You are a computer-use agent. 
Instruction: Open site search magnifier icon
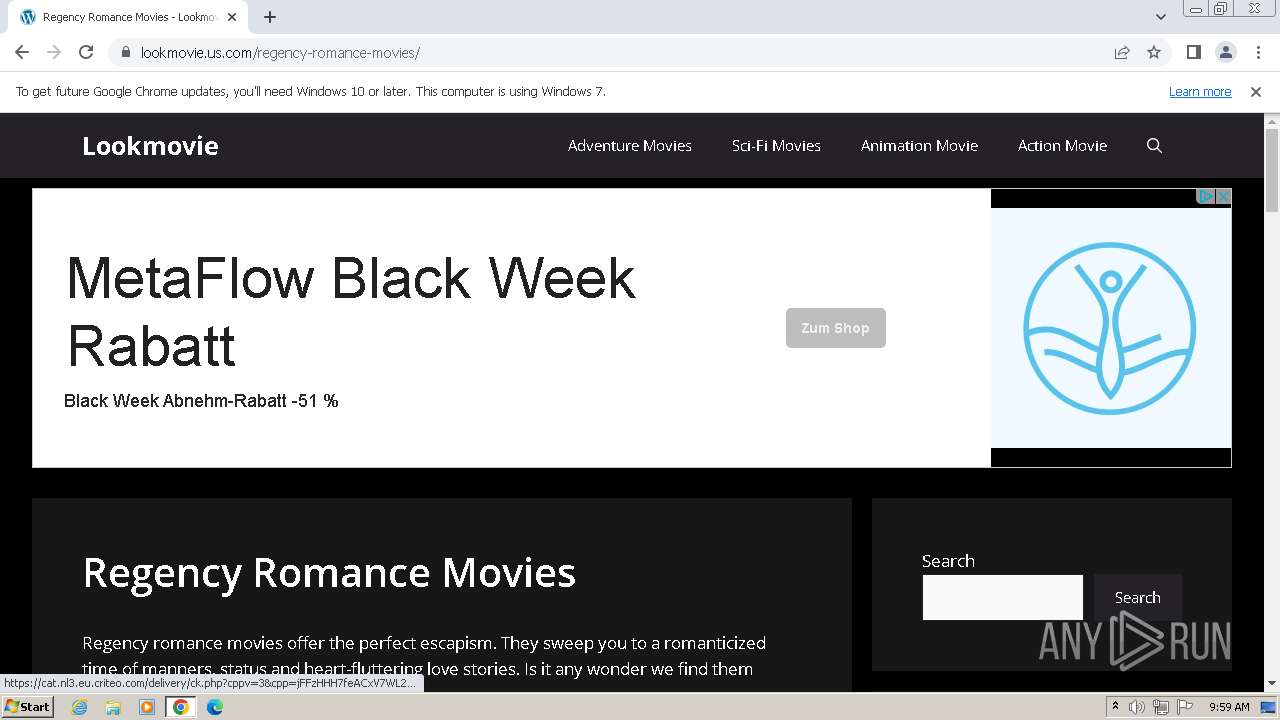1154,146
